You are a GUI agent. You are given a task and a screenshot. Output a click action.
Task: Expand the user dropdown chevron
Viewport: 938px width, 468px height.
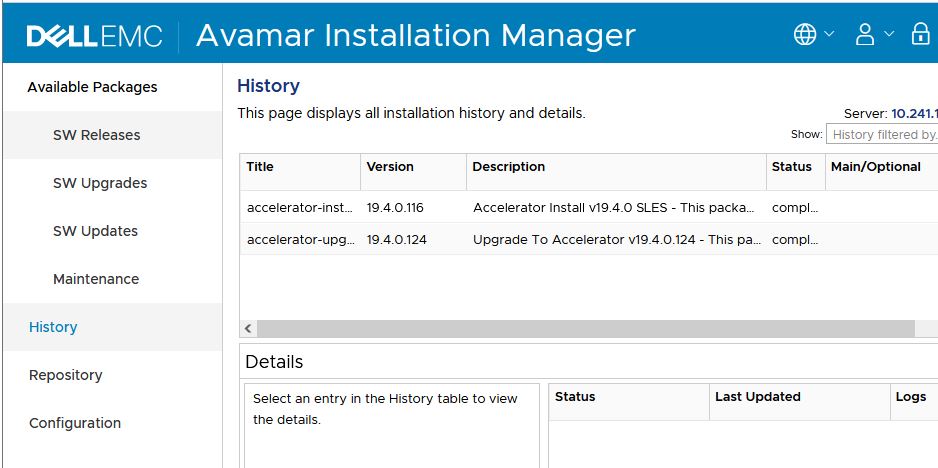pyautogui.click(x=890, y=34)
